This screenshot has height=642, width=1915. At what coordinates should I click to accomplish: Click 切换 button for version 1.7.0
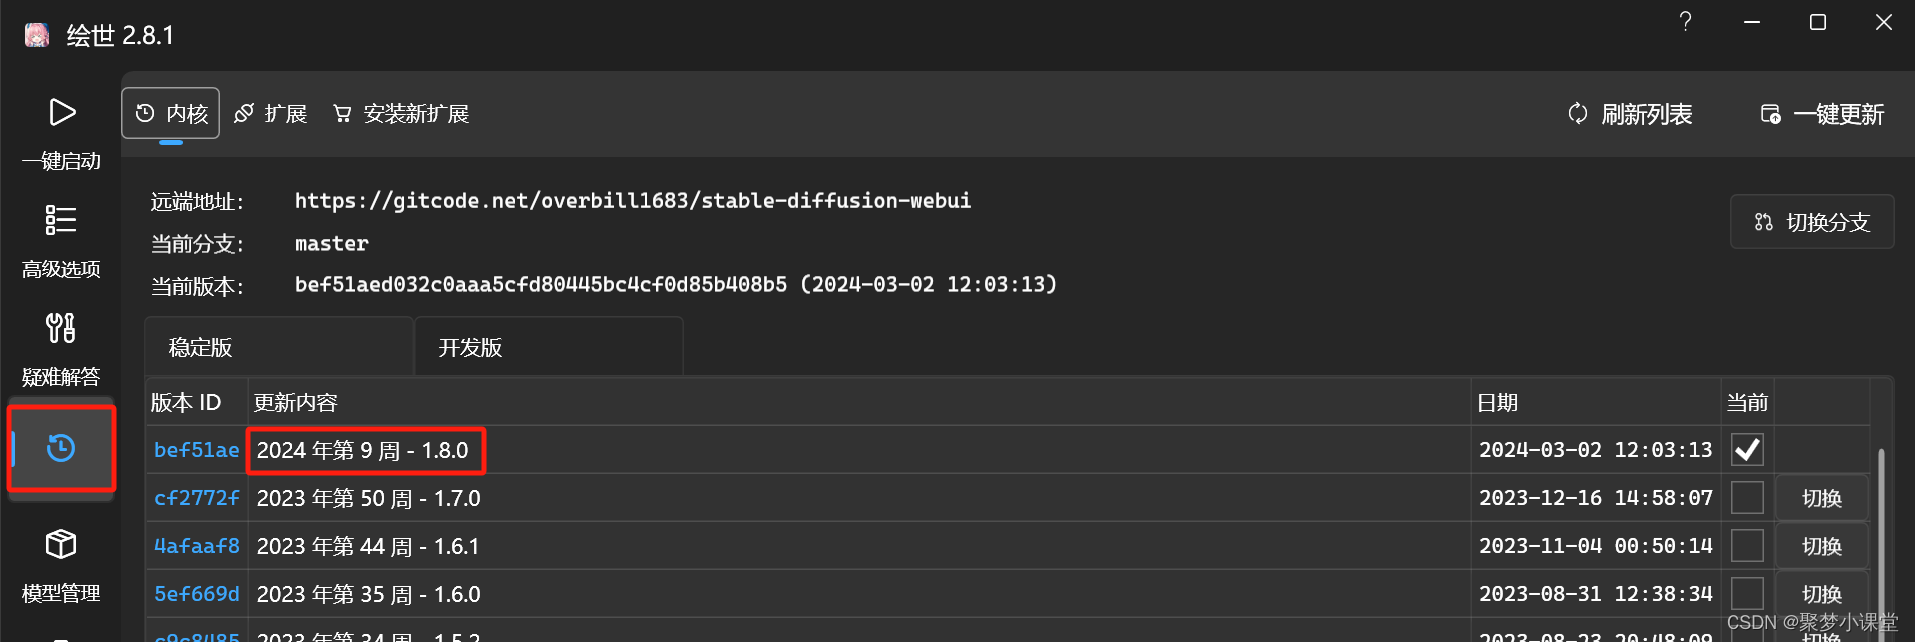(1822, 498)
